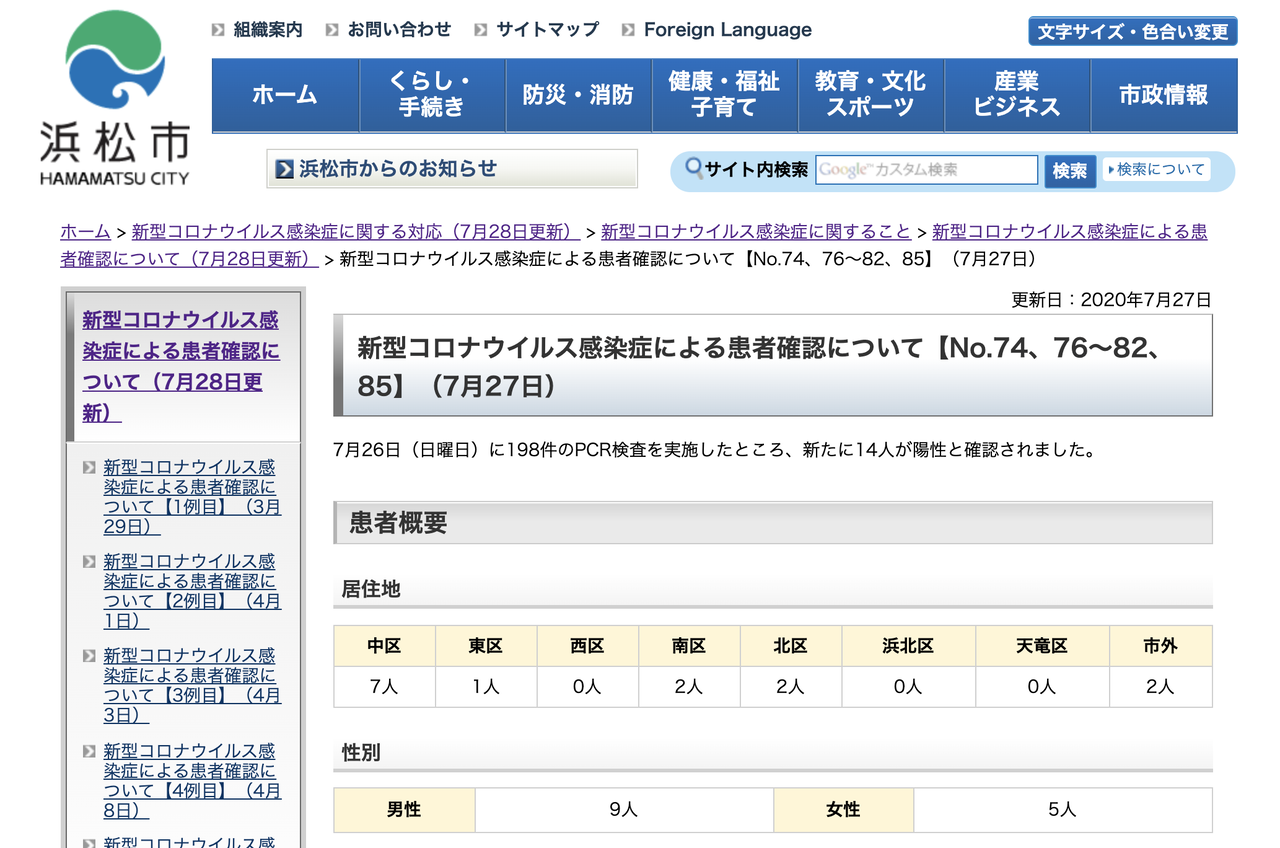The image size is (1280, 848).
Task: Click the page title heading with No.74、76〜82、85
Action: (773, 366)
